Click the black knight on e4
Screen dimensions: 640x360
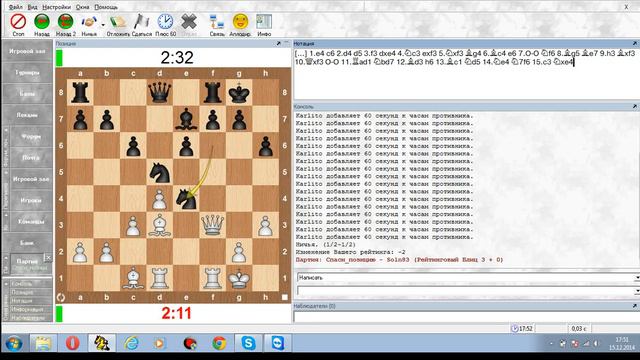tap(186, 199)
